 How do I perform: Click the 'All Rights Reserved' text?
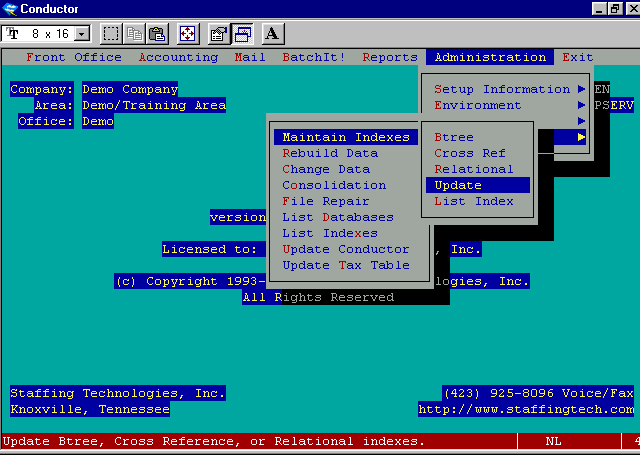[x=318, y=297]
